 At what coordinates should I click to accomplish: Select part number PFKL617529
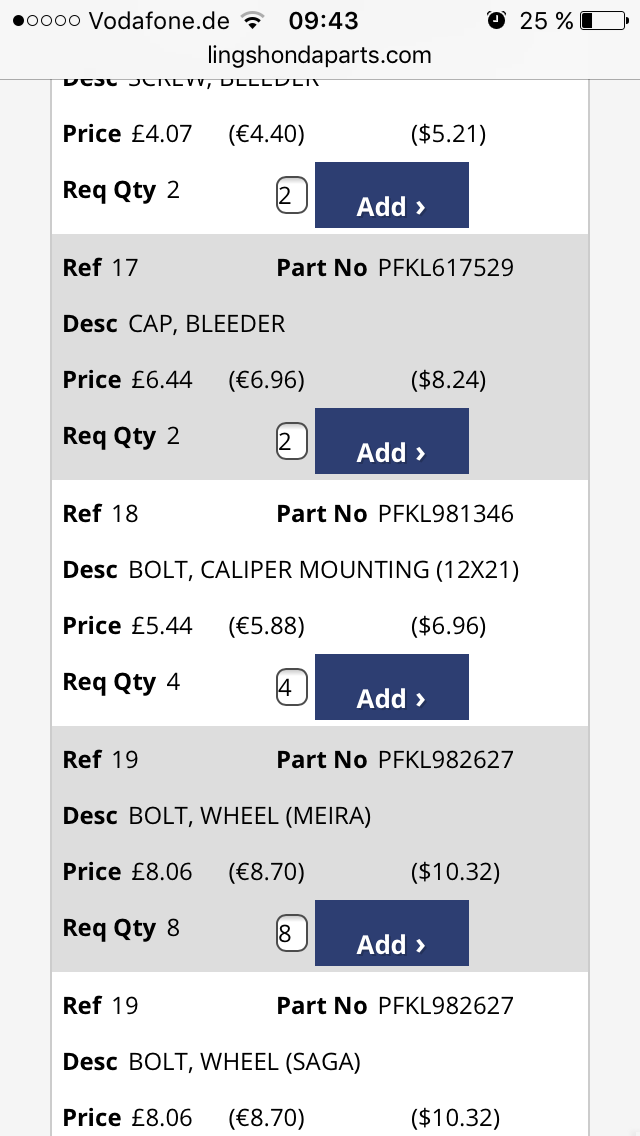(446, 268)
